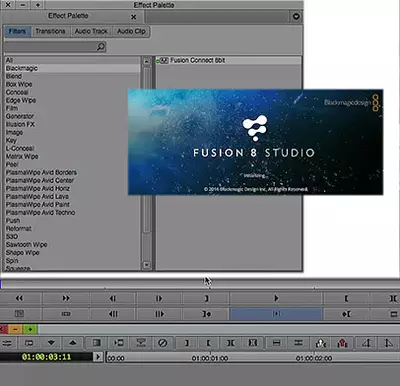Open the Audio Clip tab
400x386 pixels.
tap(131, 31)
